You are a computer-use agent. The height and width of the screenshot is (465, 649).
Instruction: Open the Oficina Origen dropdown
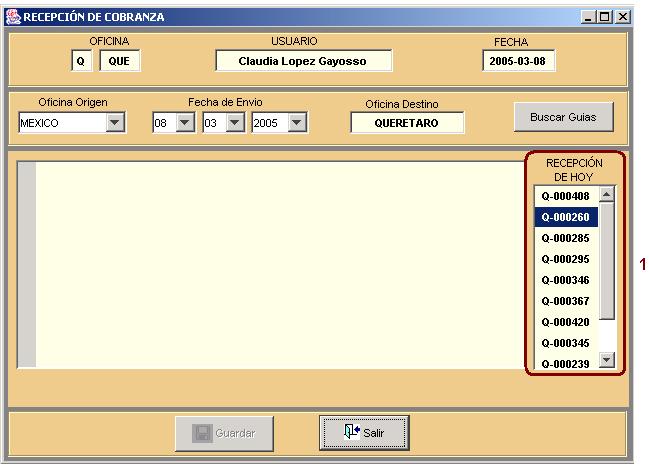[x=115, y=122]
